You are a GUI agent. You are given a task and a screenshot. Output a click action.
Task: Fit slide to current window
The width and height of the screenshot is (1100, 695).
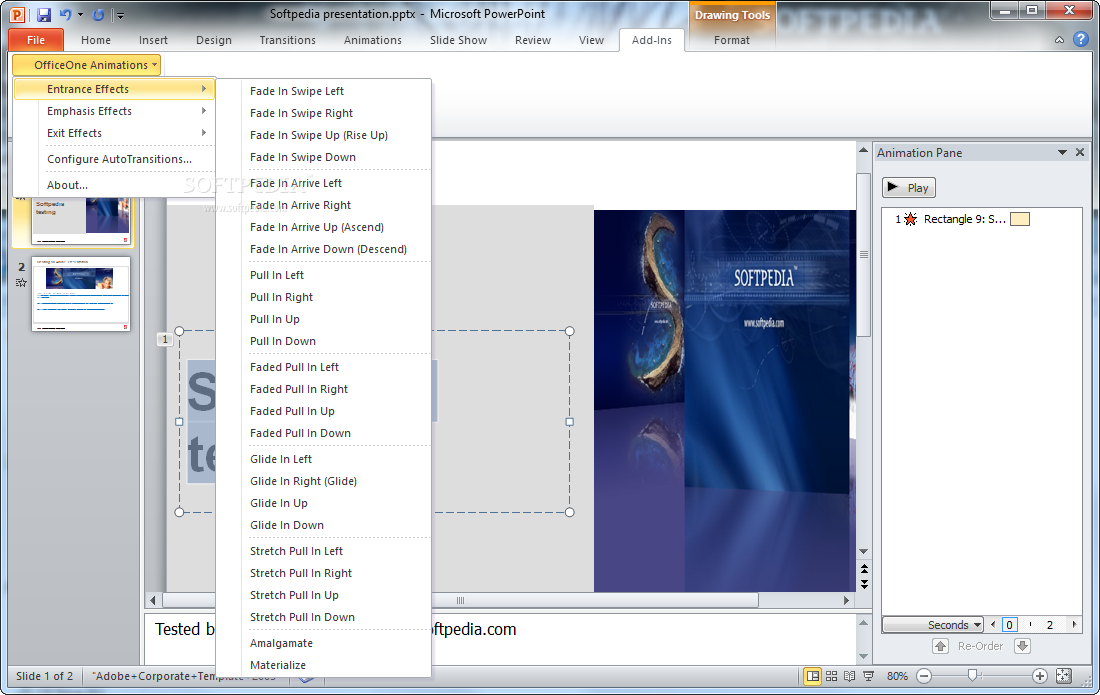[x=1064, y=676]
